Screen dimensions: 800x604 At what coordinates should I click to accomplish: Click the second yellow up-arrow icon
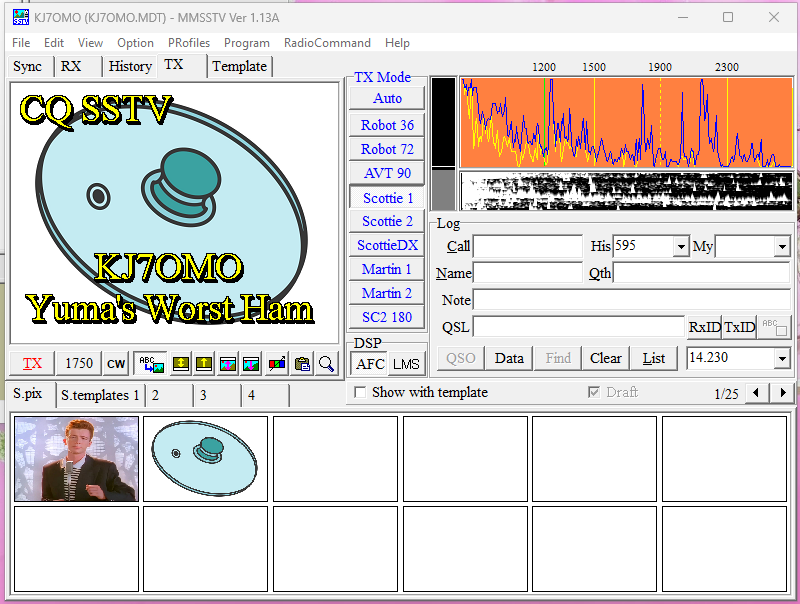pos(204,364)
